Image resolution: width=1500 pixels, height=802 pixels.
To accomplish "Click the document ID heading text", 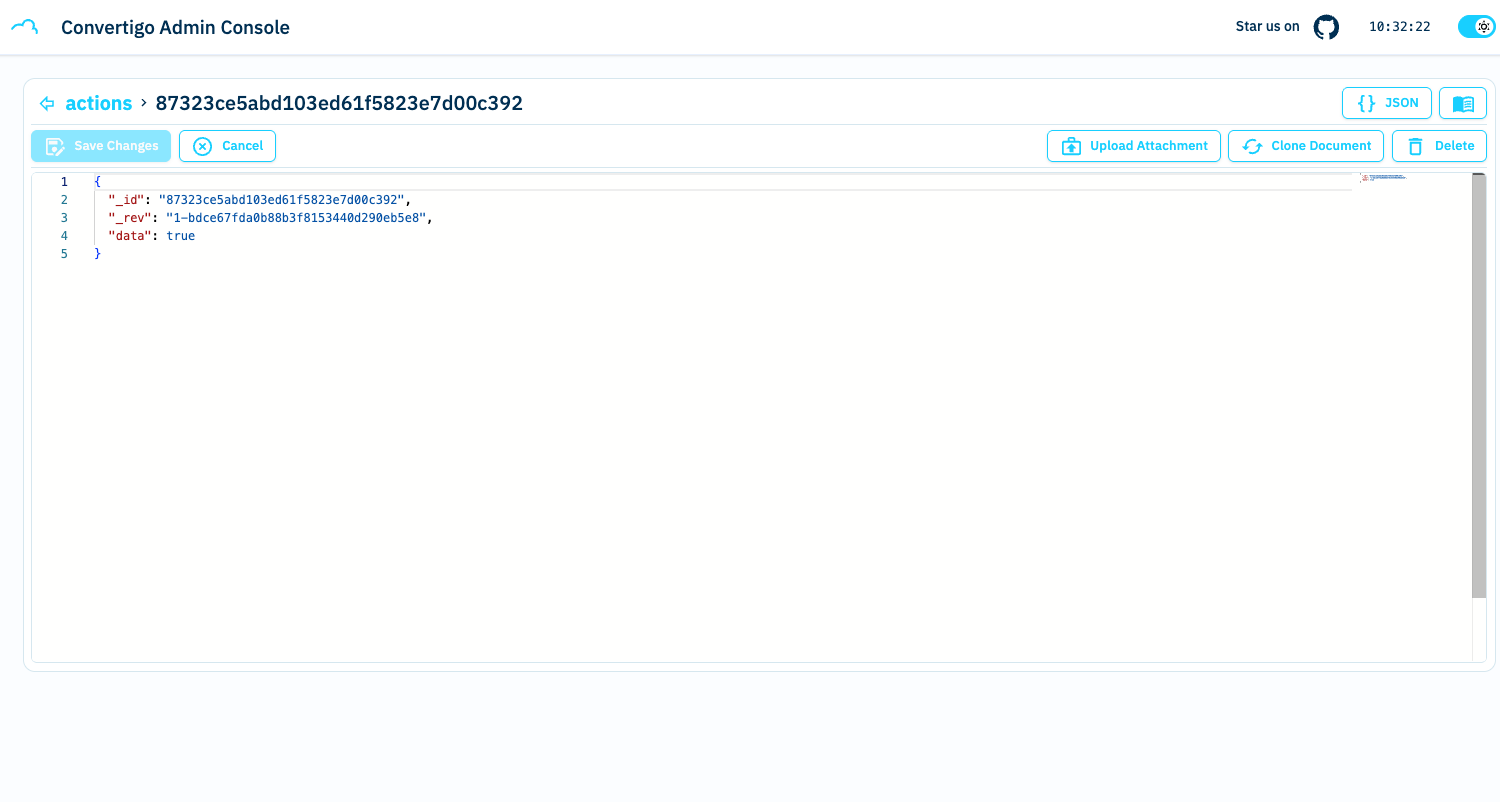I will (339, 103).
